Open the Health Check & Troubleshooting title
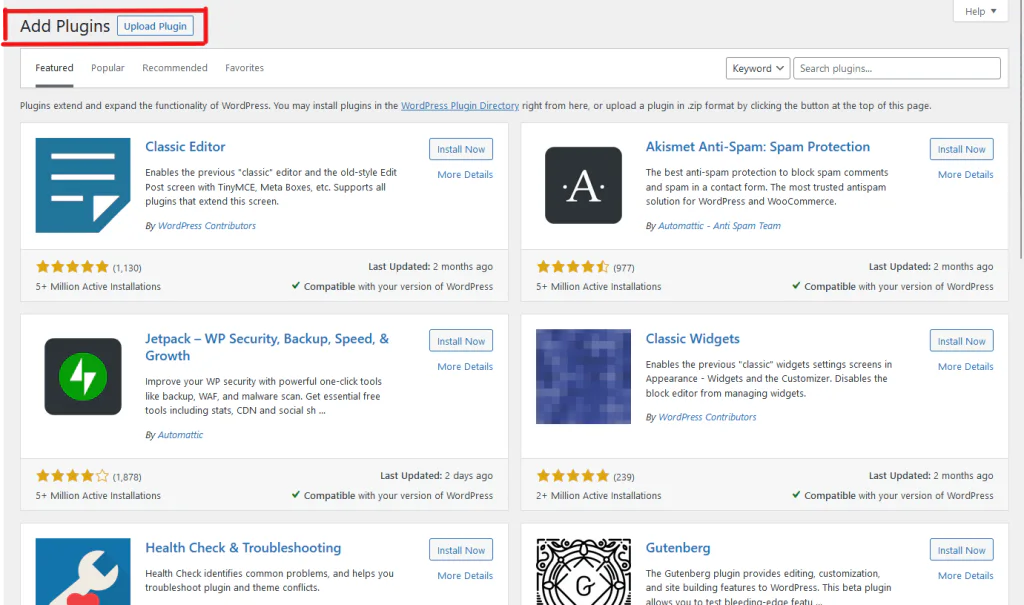 pyautogui.click(x=243, y=548)
